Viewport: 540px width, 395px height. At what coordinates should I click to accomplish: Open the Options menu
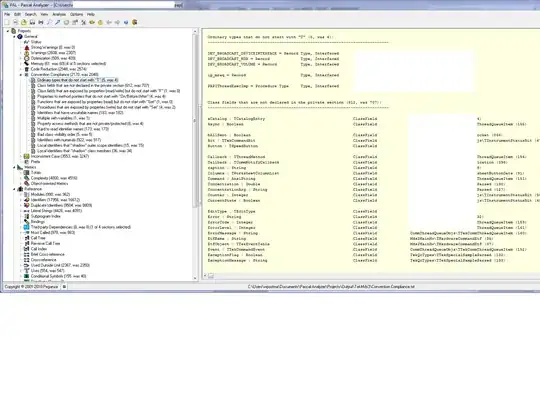[76, 14]
